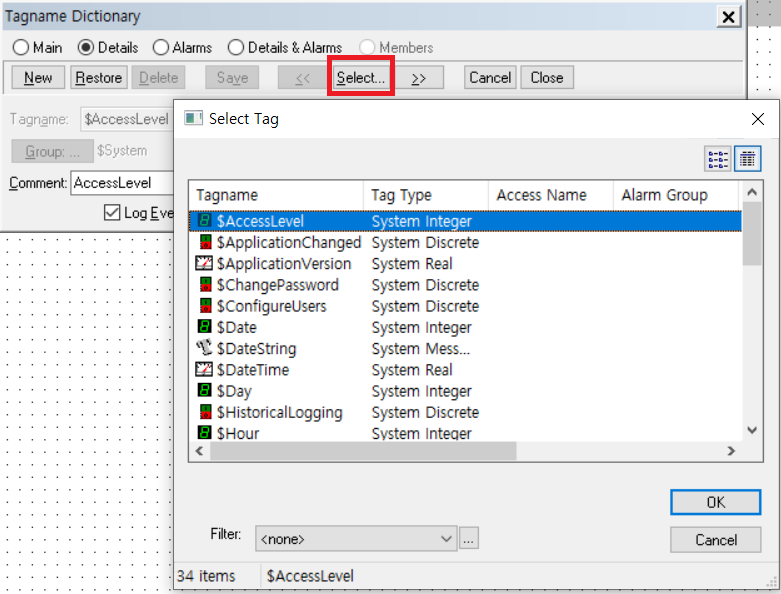The height and width of the screenshot is (594, 781).
Task: Select the $ApplicationVersion tag row
Action: 465,263
